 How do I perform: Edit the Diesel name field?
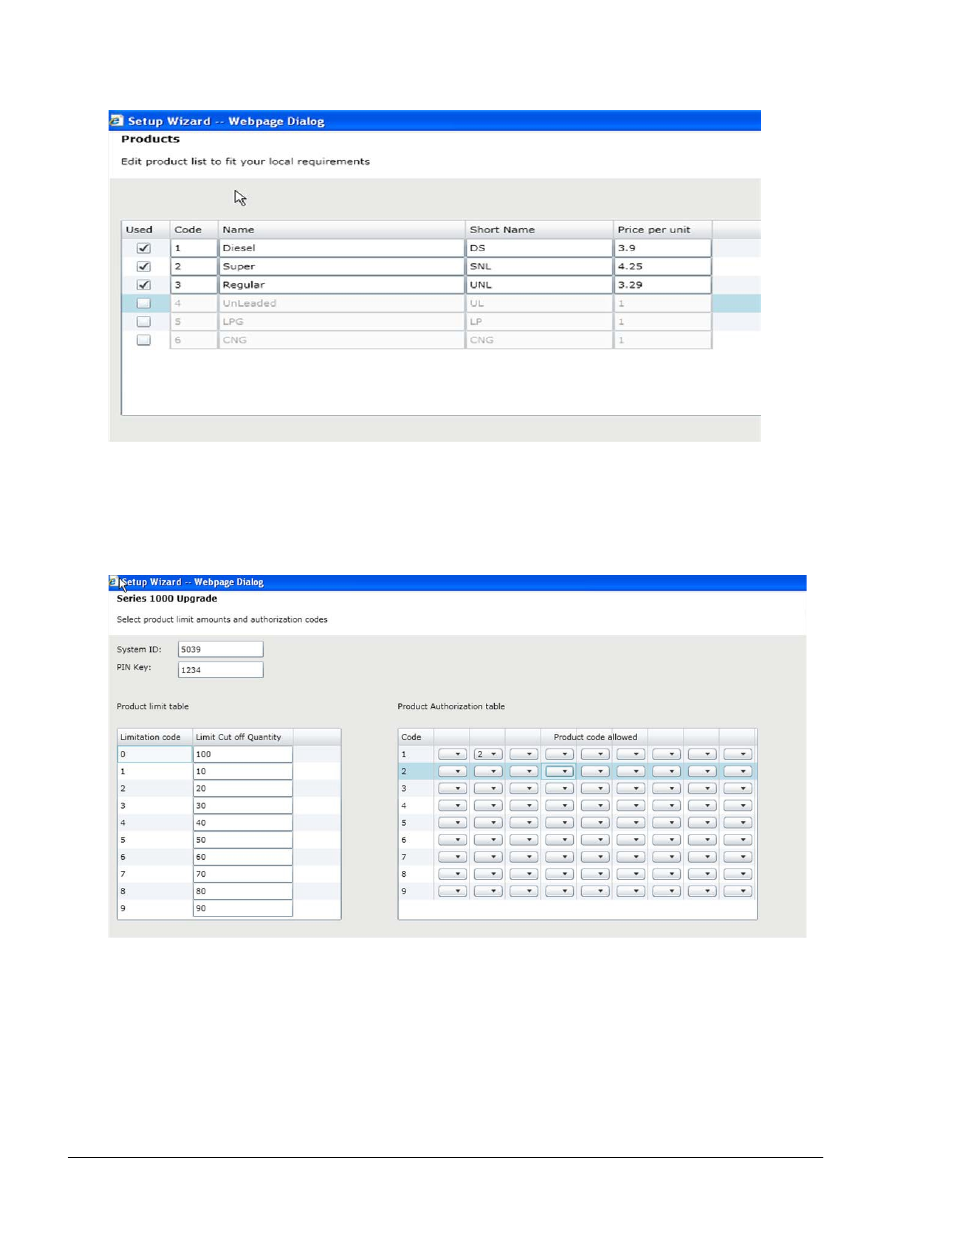342,248
